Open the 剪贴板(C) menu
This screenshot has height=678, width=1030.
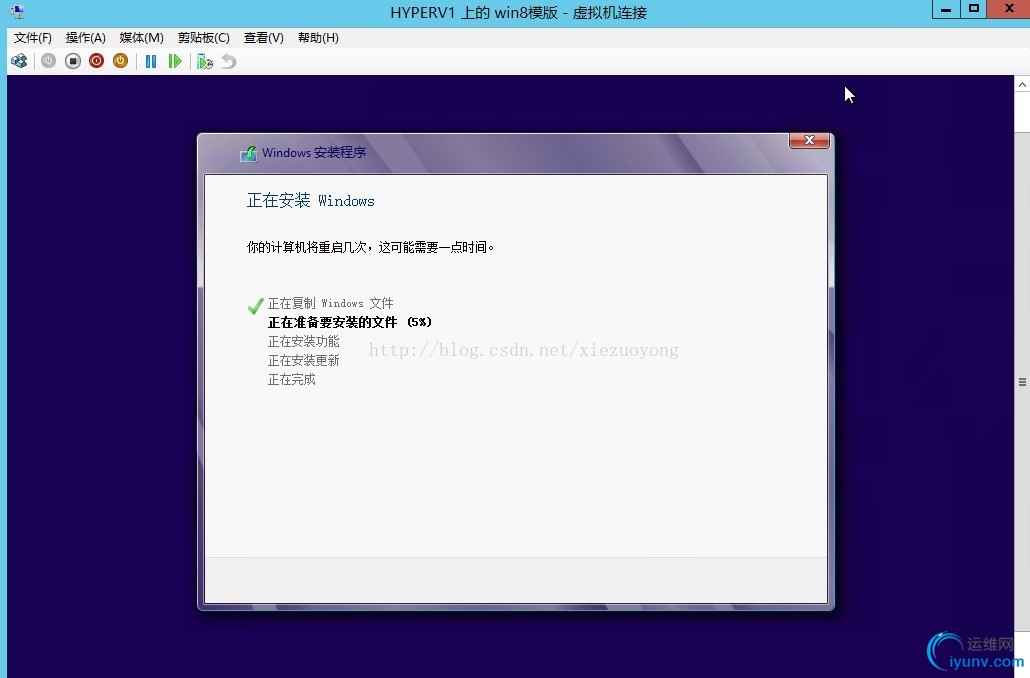tap(204, 38)
